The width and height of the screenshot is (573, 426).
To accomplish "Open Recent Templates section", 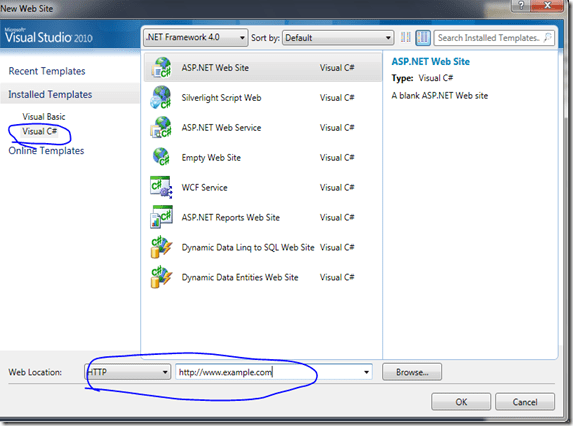I will (x=47, y=71).
